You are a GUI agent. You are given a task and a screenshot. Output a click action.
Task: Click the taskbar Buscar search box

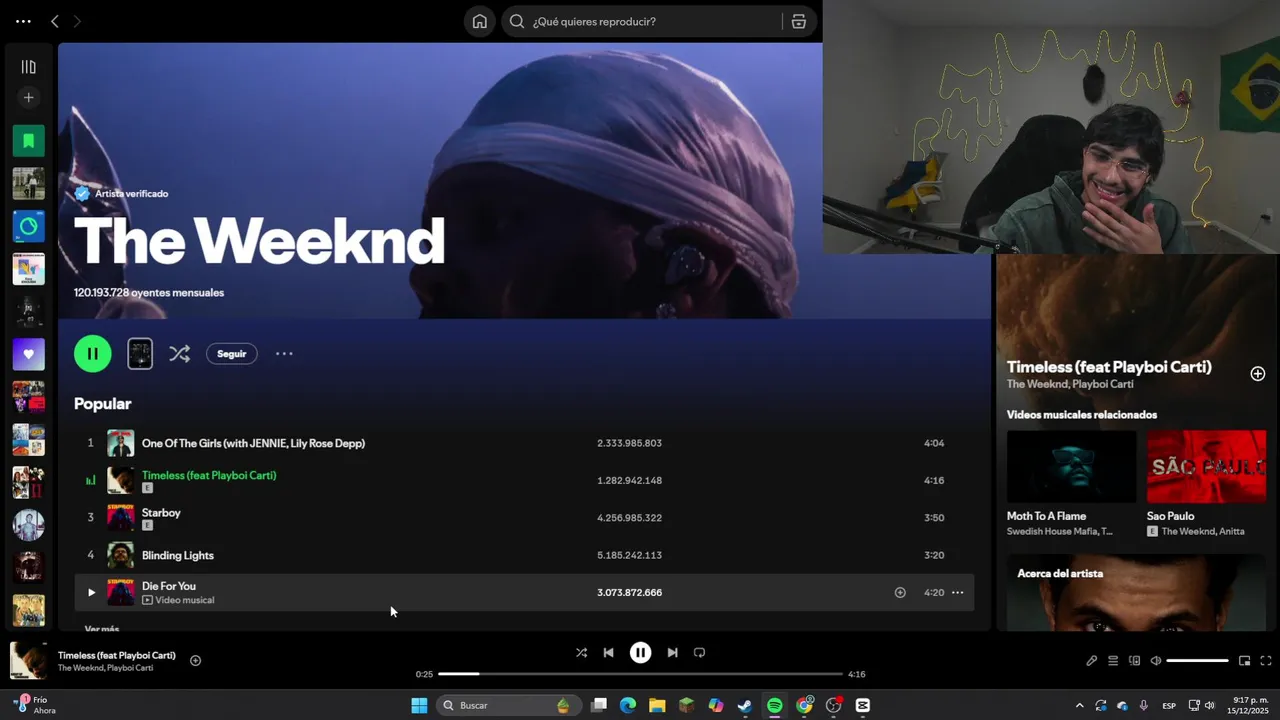[x=507, y=705]
